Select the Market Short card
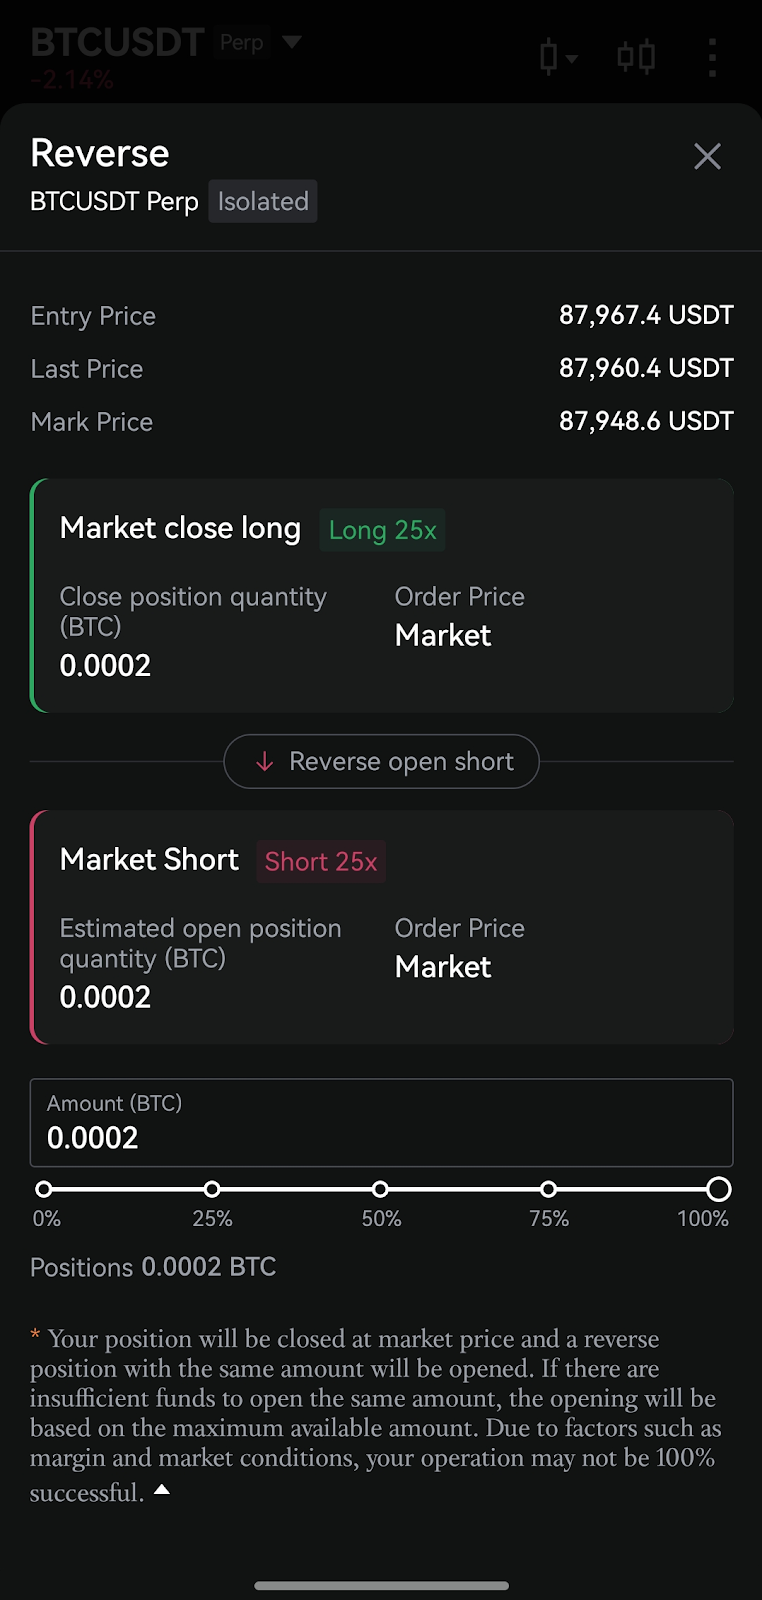 point(381,927)
